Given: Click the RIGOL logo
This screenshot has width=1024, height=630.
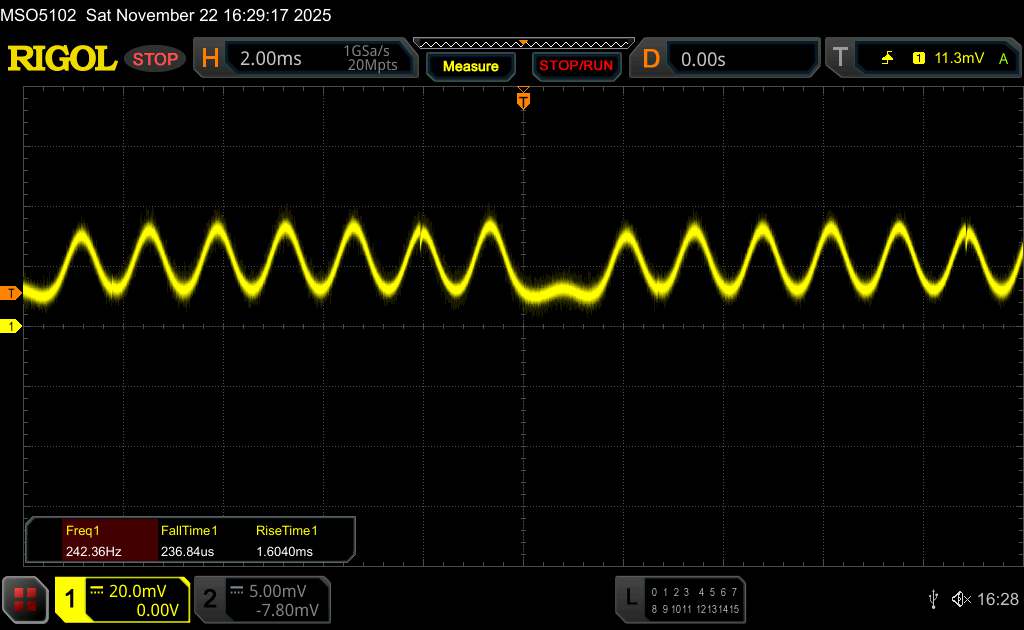Looking at the screenshot, I should 62,59.
